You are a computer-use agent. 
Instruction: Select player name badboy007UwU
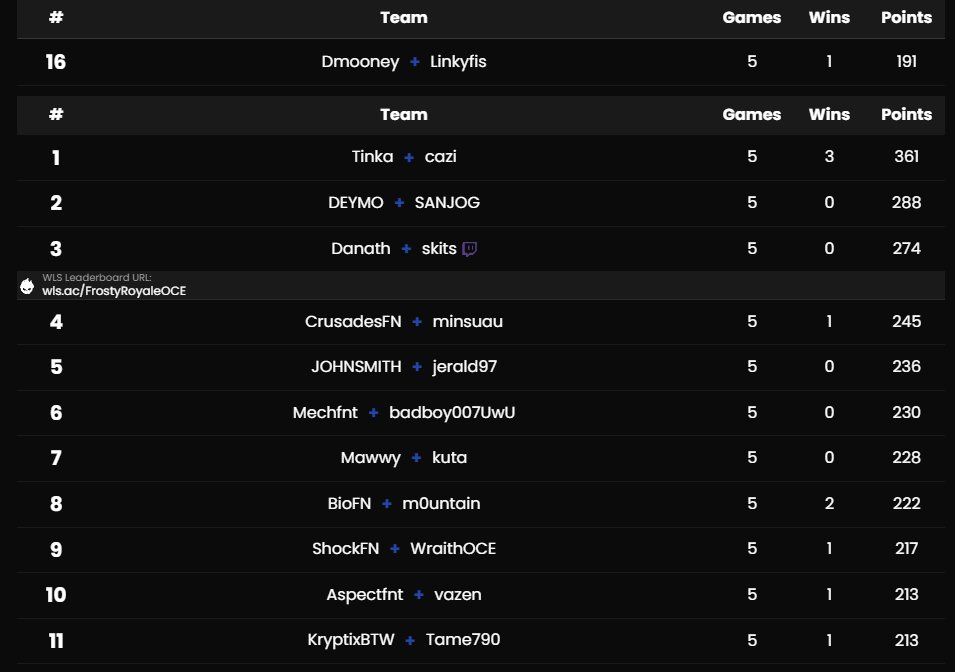click(452, 412)
